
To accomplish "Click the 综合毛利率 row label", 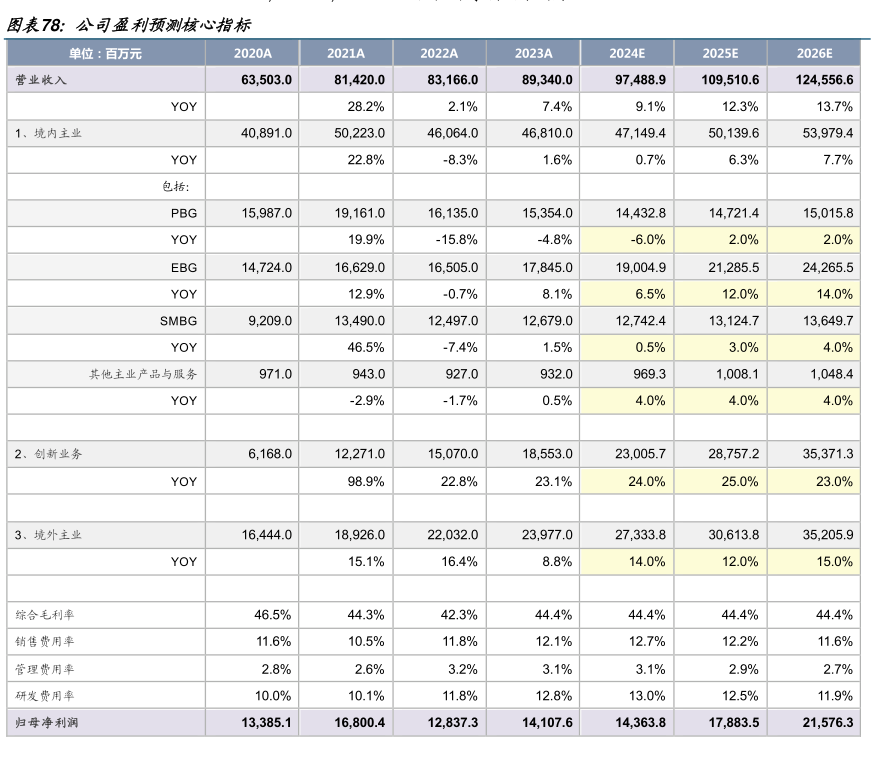I will (x=46, y=615).
